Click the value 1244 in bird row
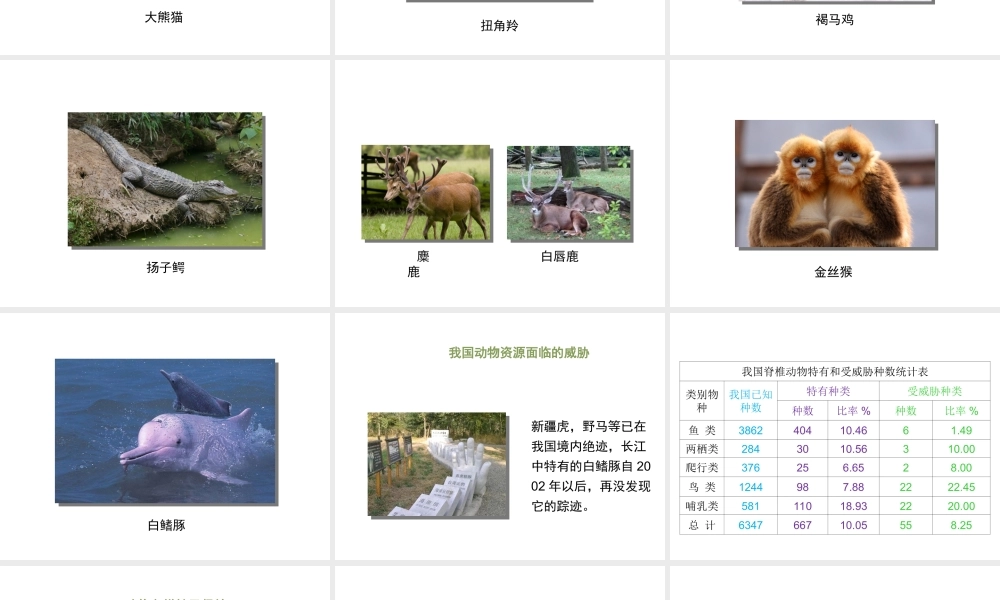Viewport: 1000px width, 600px height. click(751, 487)
